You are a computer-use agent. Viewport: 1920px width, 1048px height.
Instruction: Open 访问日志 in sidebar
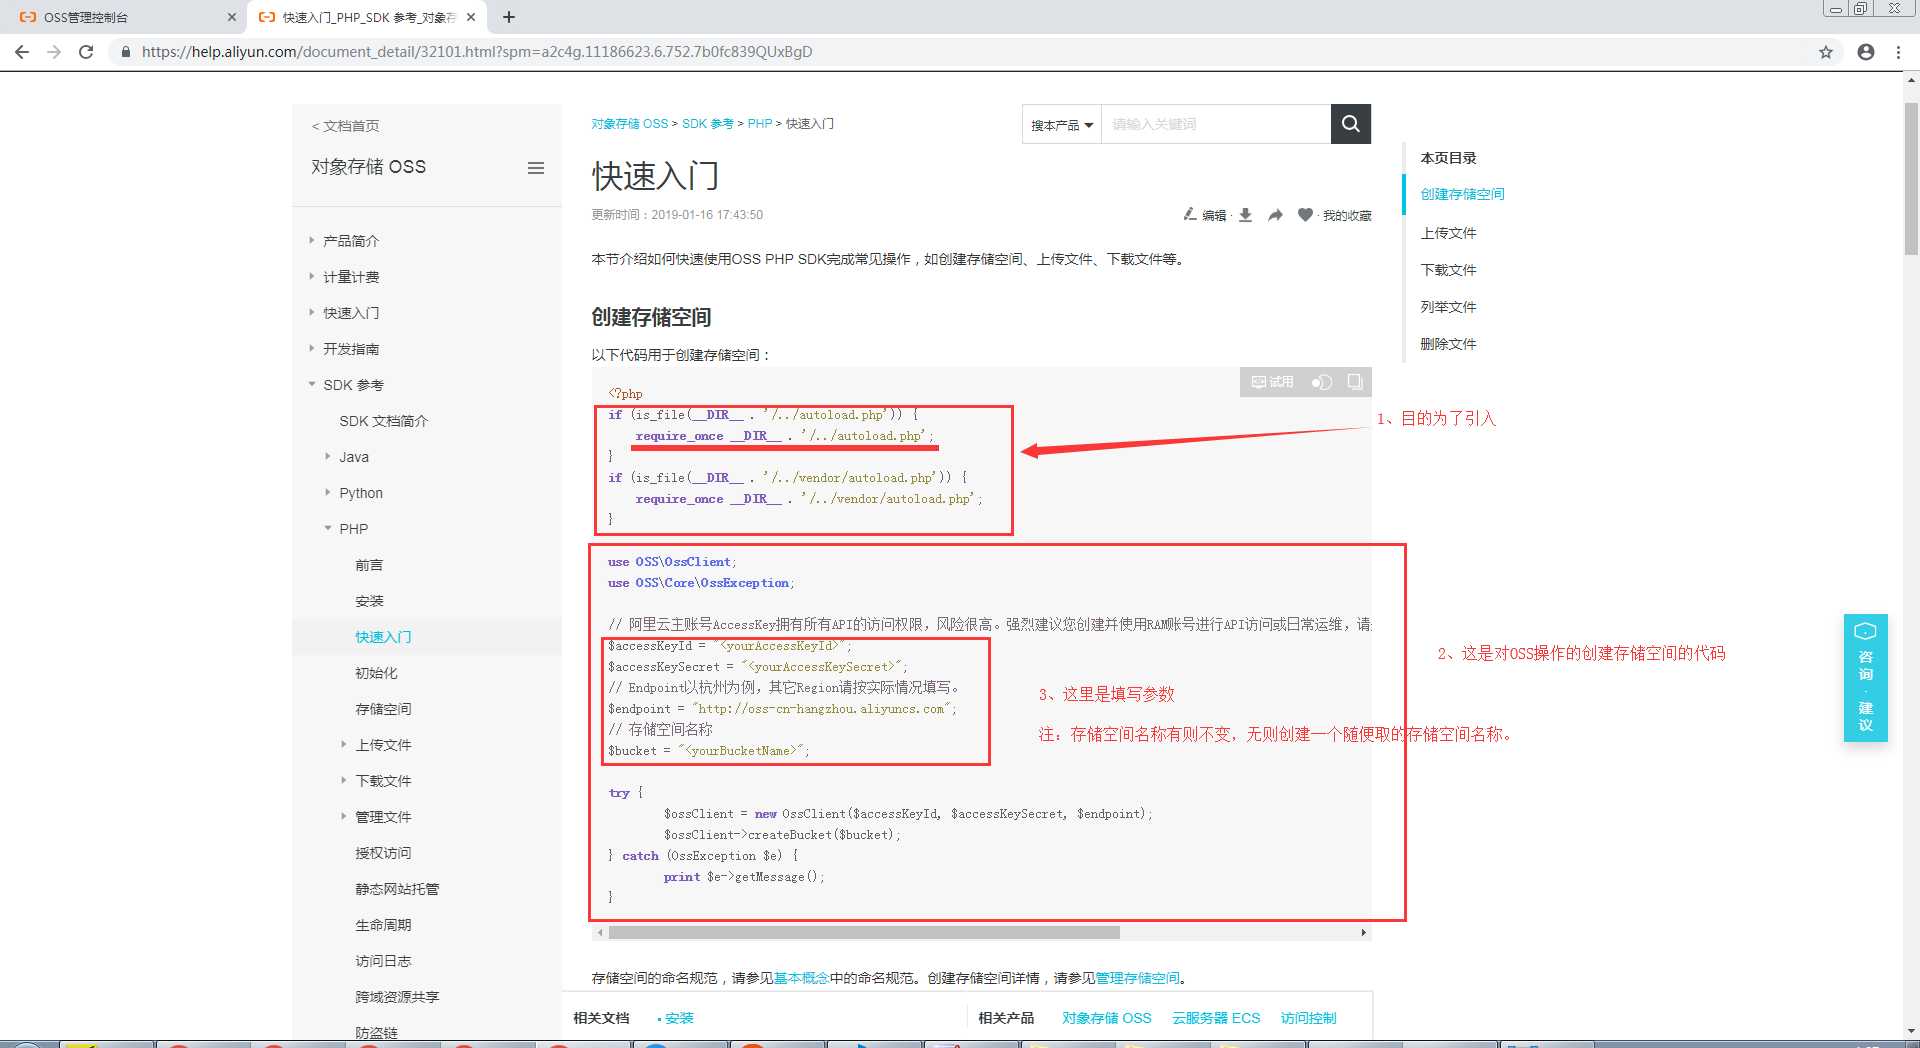coord(383,961)
